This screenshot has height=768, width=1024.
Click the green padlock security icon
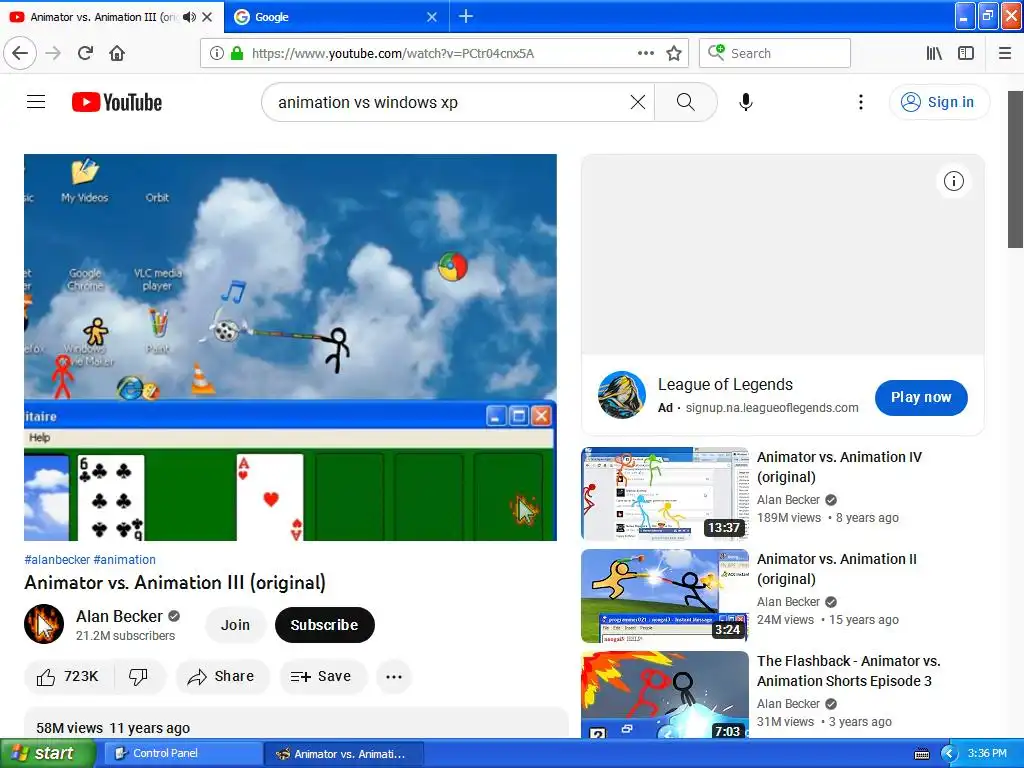[x=237, y=53]
